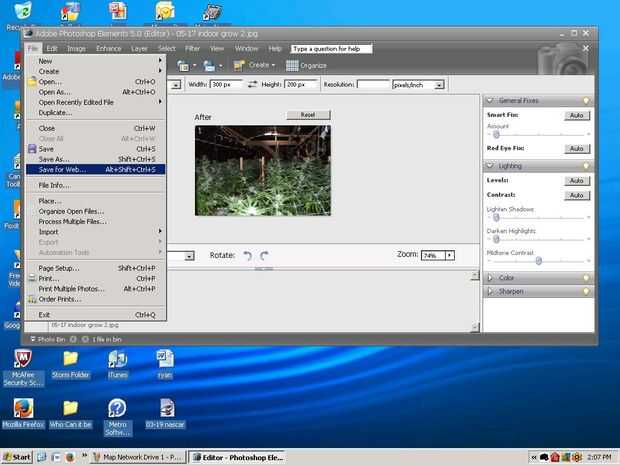This screenshot has height=465, width=620.
Task: Click the red McAfee tray icon
Action: (x=555, y=457)
